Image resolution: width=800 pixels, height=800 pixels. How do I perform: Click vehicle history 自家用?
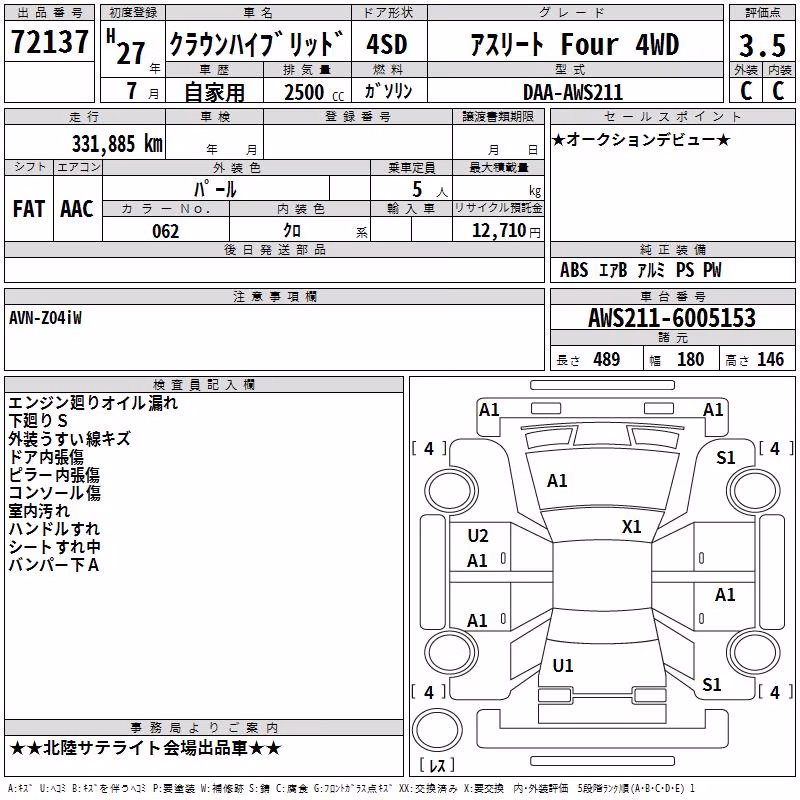[214, 92]
